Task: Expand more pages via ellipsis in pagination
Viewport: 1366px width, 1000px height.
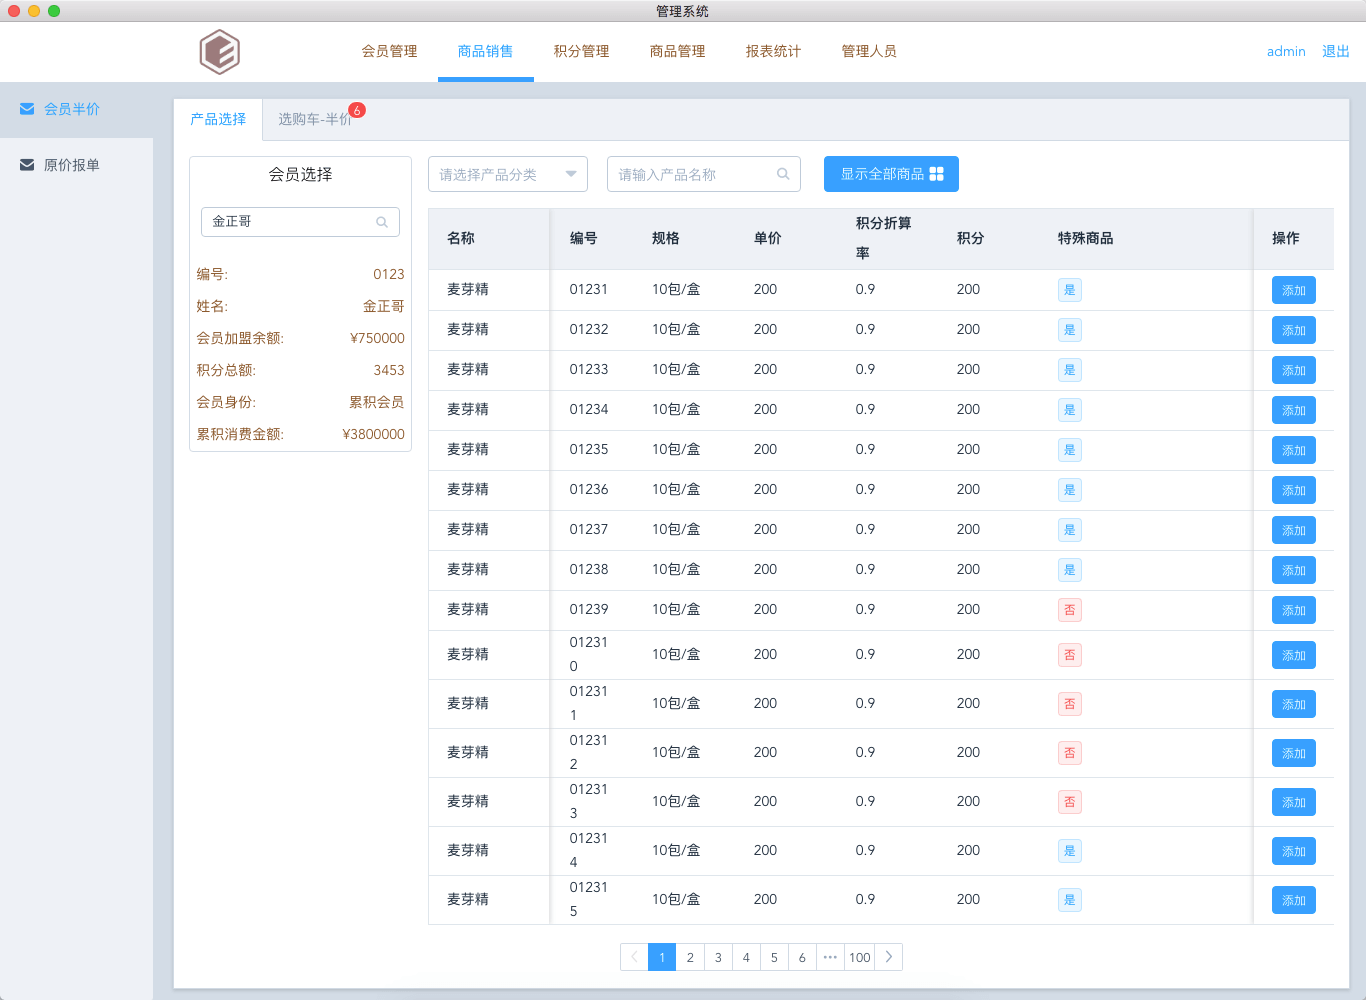Action: [x=830, y=957]
